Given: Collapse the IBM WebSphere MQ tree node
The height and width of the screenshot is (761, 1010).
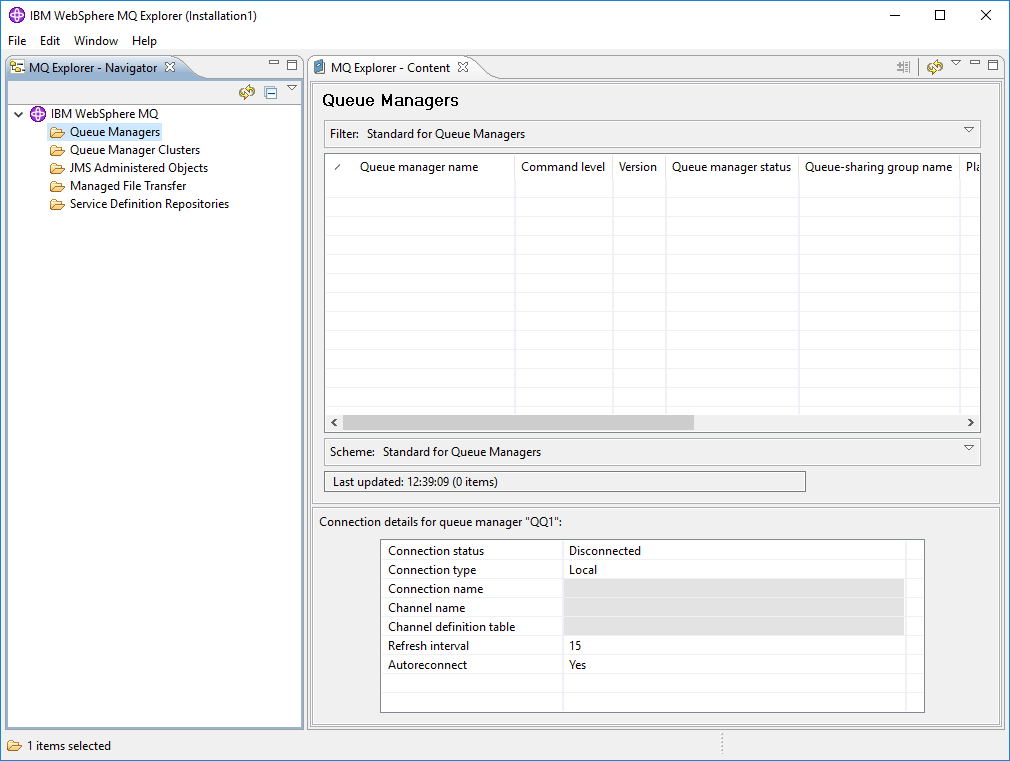Looking at the screenshot, I should click(19, 114).
